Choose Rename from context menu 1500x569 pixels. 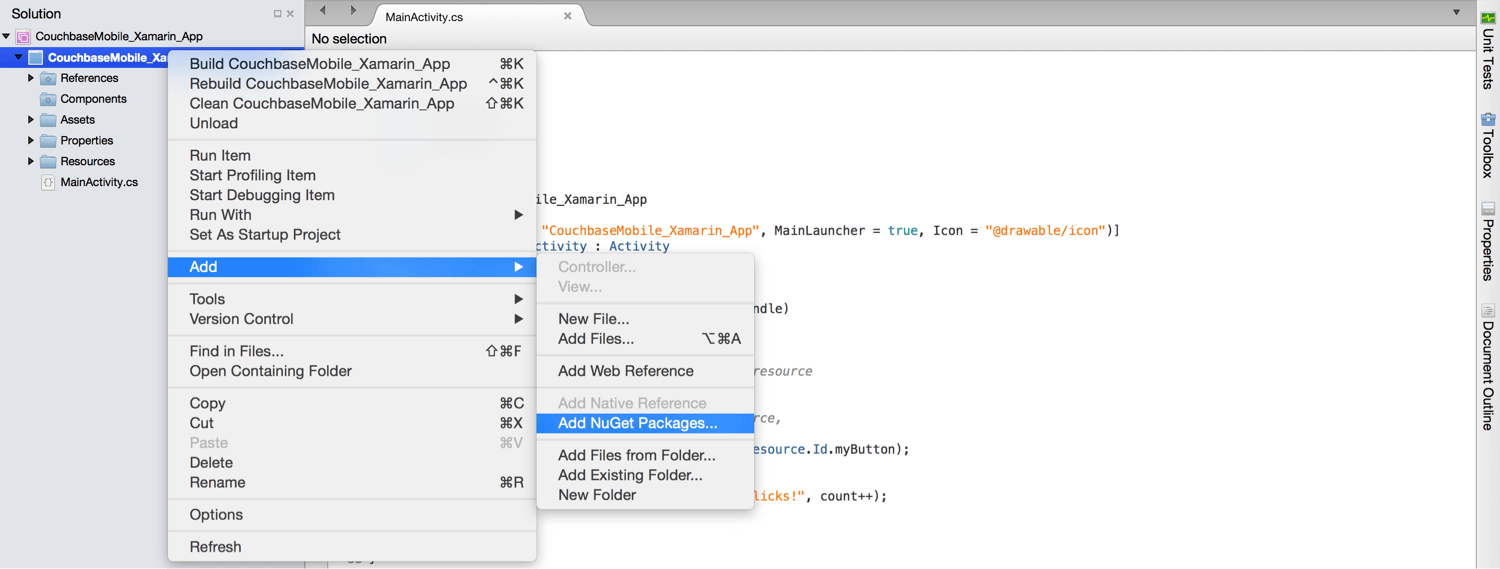click(352, 483)
